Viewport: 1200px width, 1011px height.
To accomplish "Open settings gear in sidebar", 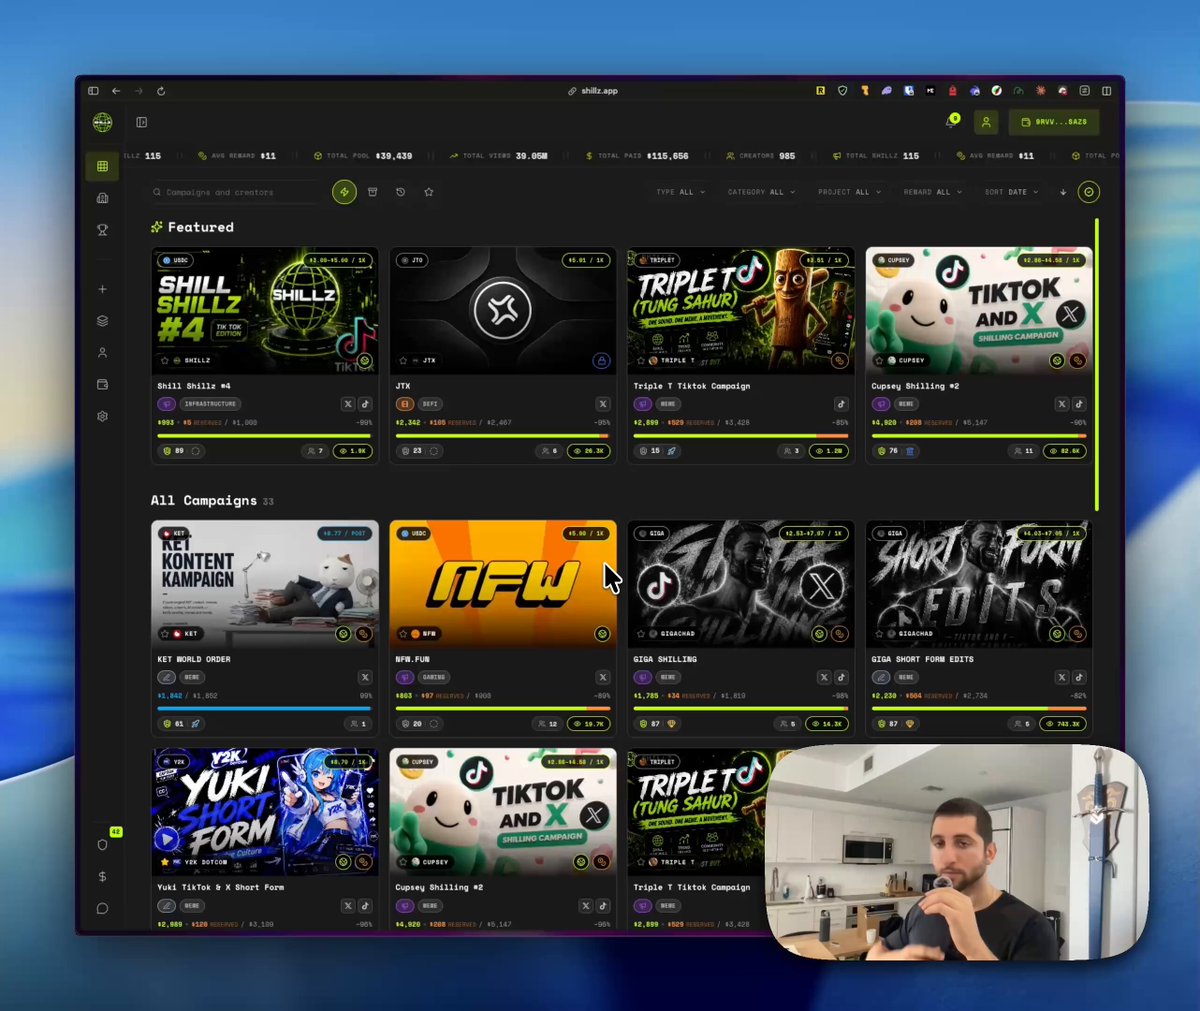I will click(x=102, y=416).
